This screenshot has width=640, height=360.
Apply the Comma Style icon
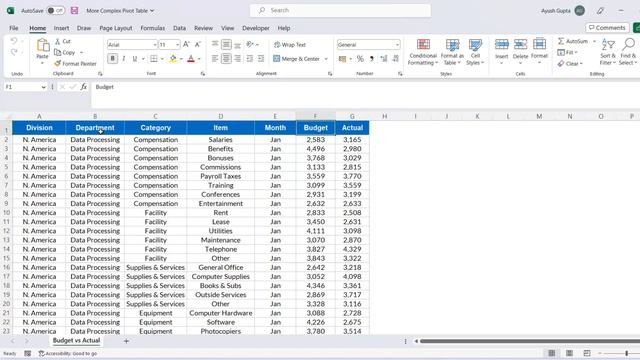371,59
